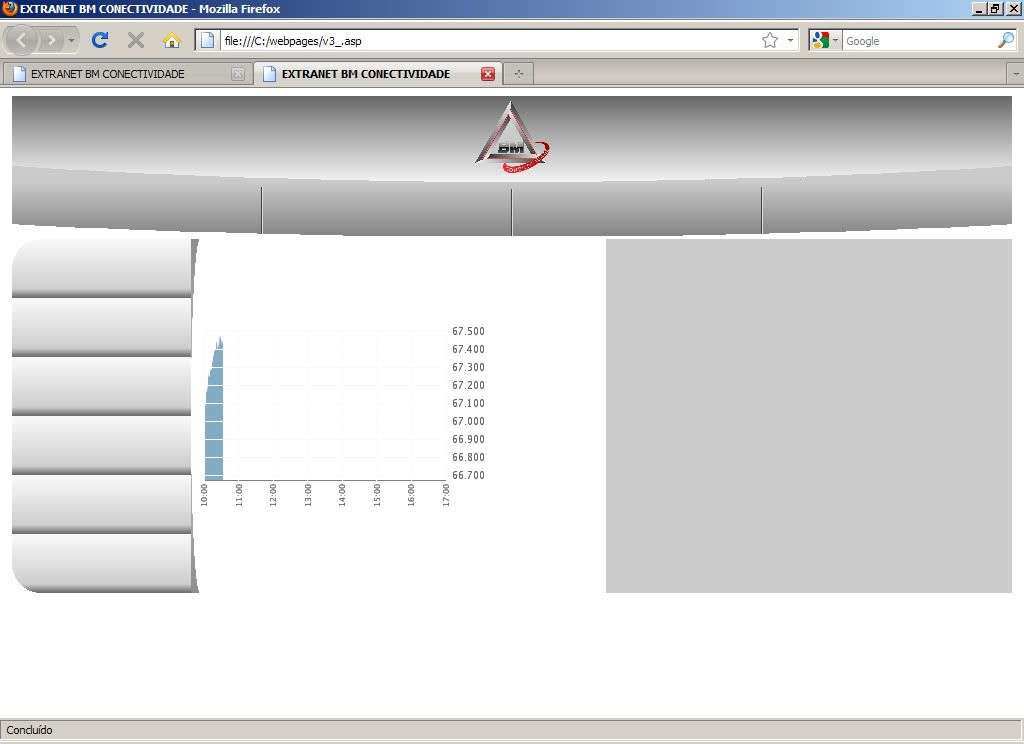This screenshot has width=1024, height=744.
Task: Reload the current page
Action: tap(100, 40)
